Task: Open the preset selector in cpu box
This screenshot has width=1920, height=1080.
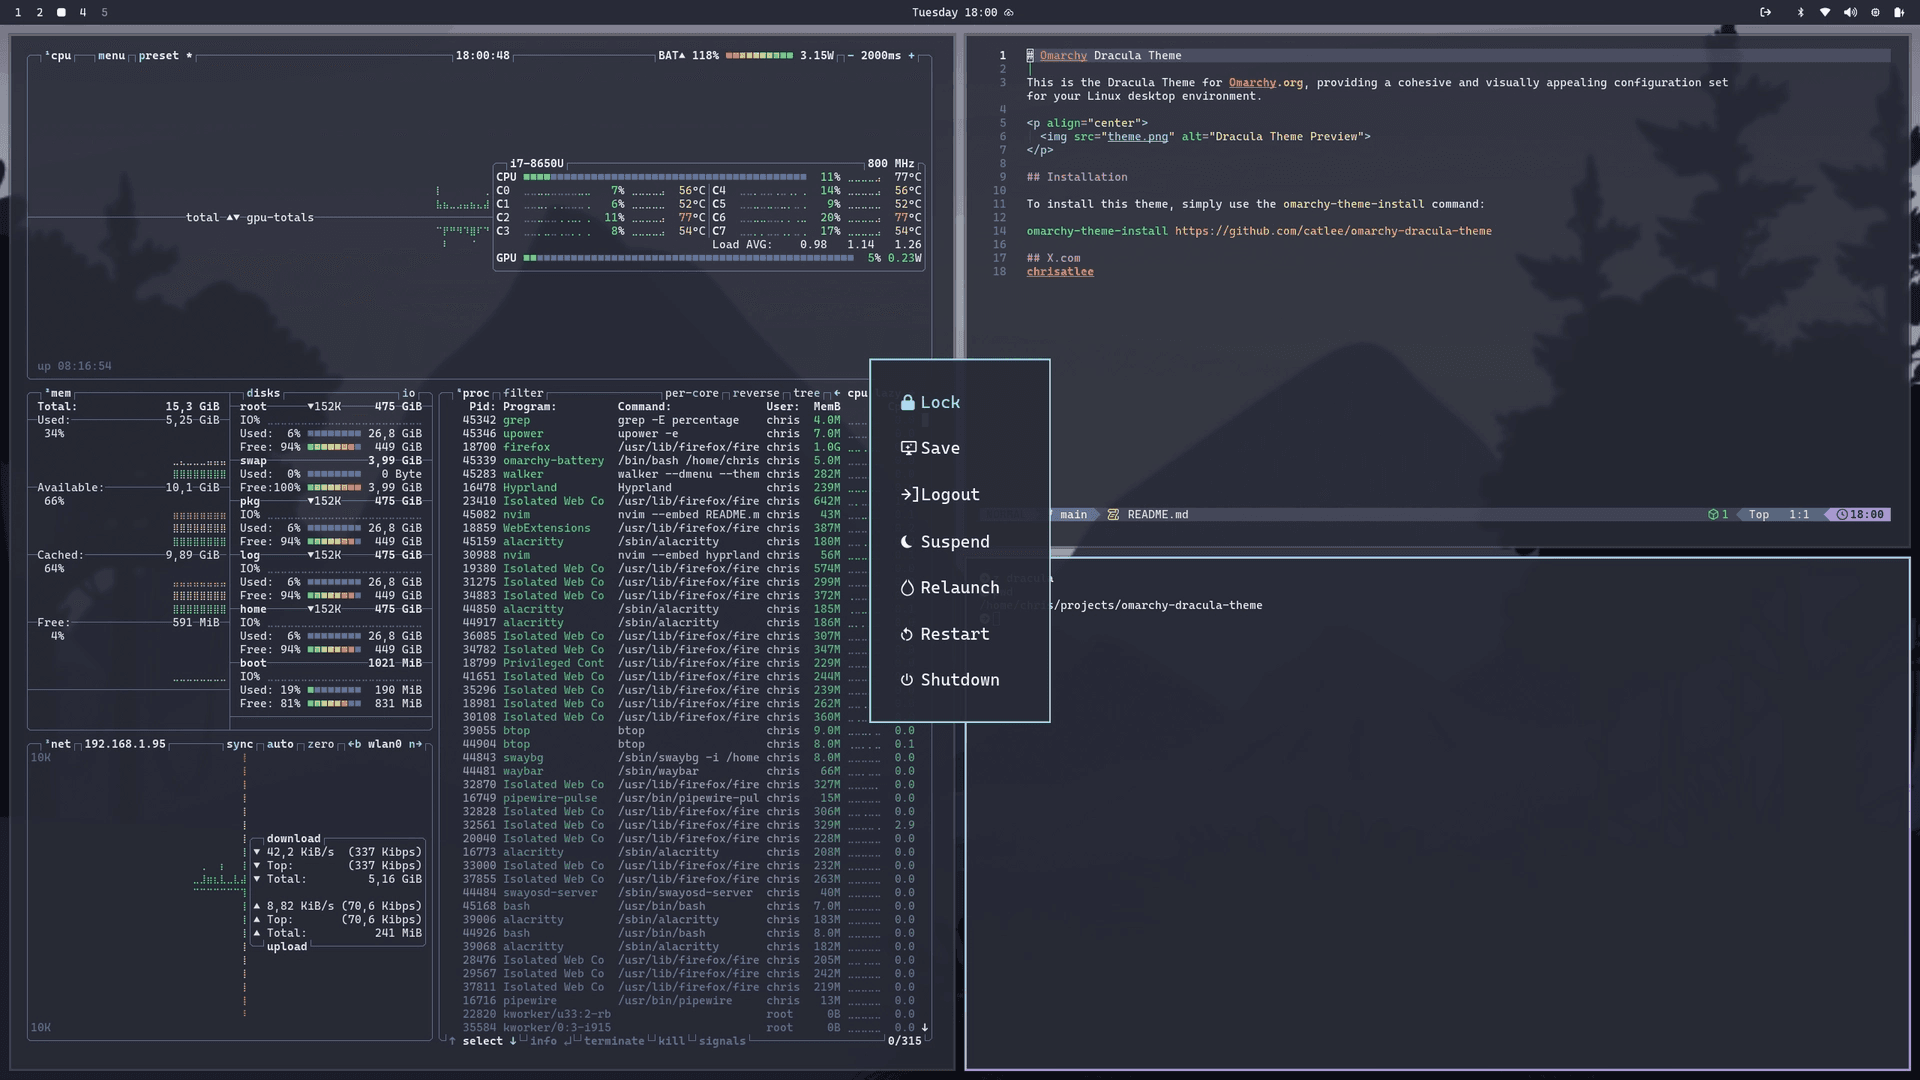Action: tap(158, 56)
